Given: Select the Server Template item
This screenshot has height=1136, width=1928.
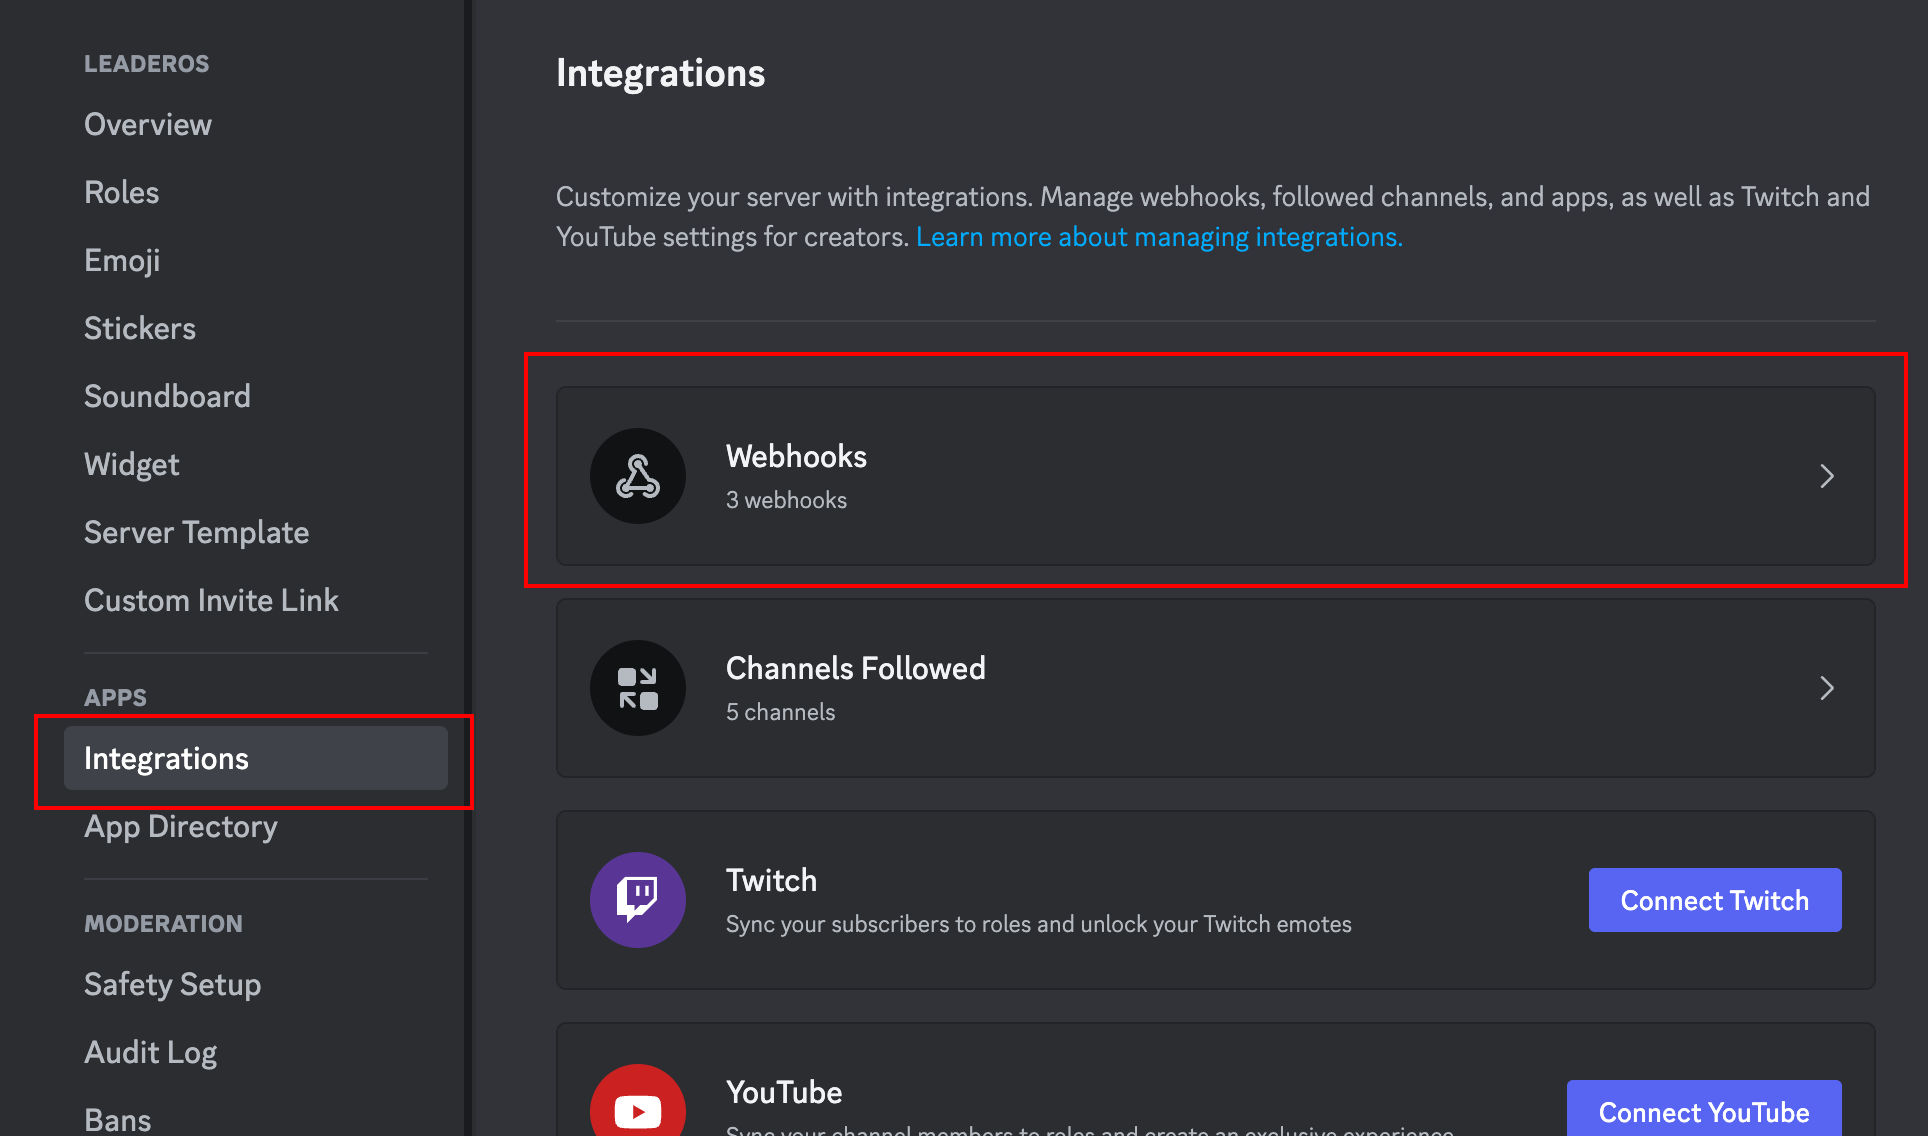Looking at the screenshot, I should (x=196, y=533).
